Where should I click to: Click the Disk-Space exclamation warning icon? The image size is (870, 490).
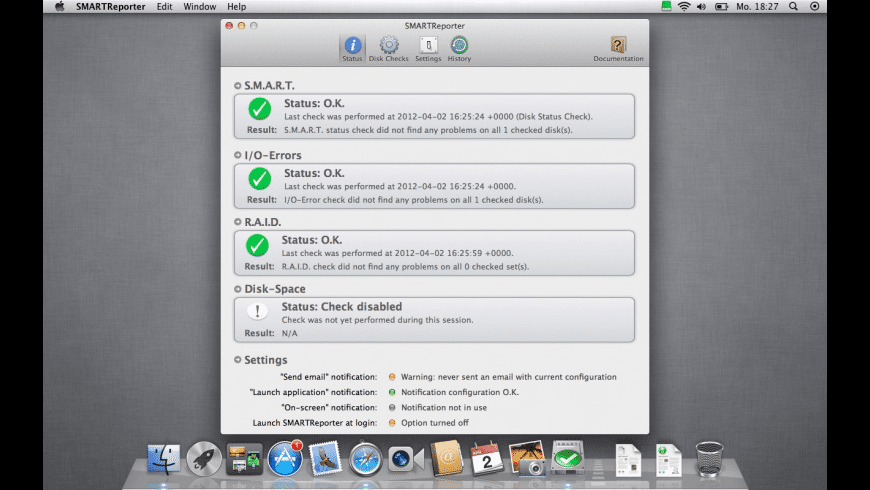258,312
